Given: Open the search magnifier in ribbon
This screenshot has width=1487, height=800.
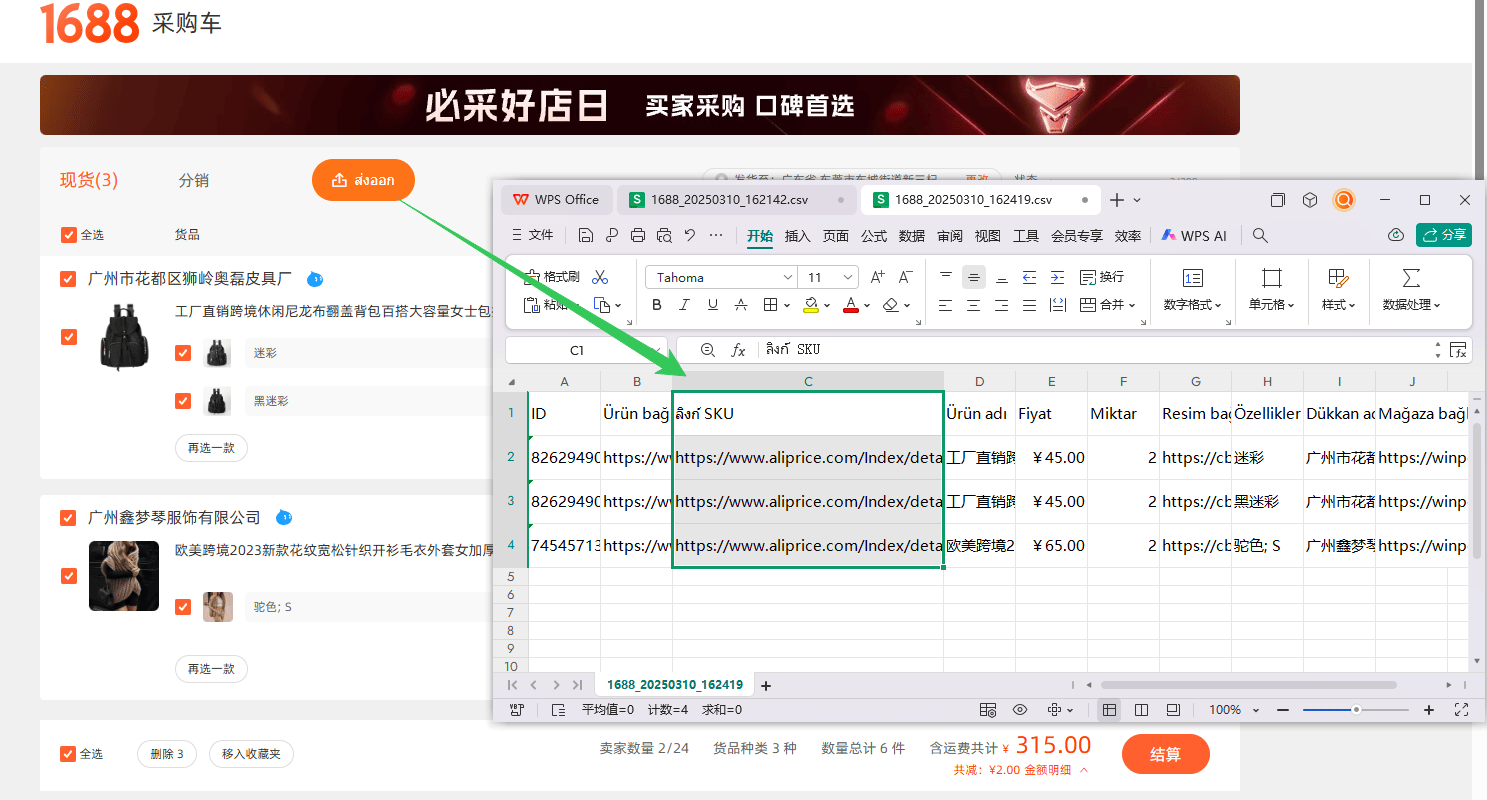Looking at the screenshot, I should (1260, 236).
